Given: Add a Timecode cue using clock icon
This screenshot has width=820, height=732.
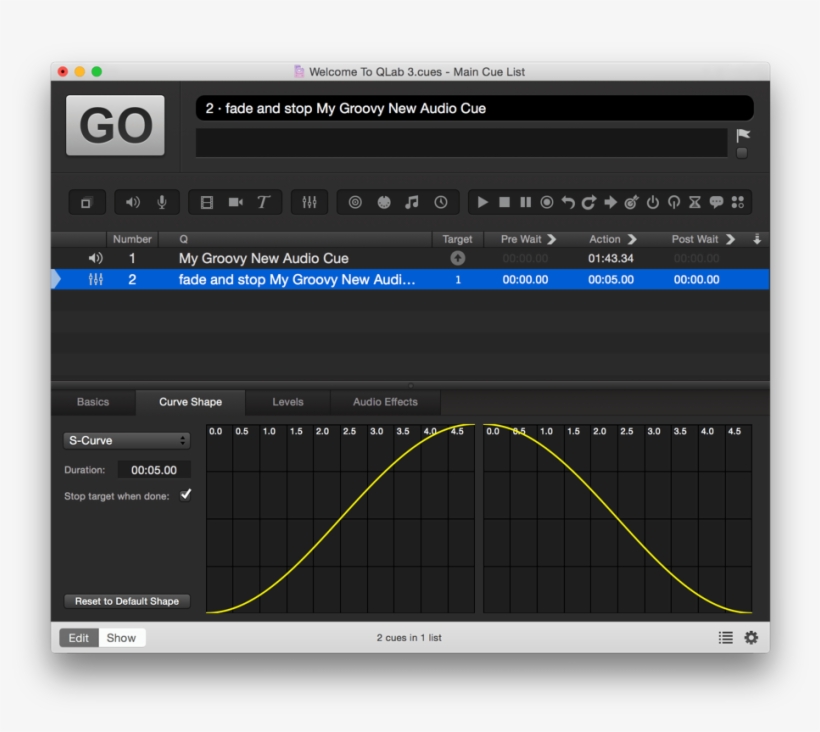Looking at the screenshot, I should point(440,202).
